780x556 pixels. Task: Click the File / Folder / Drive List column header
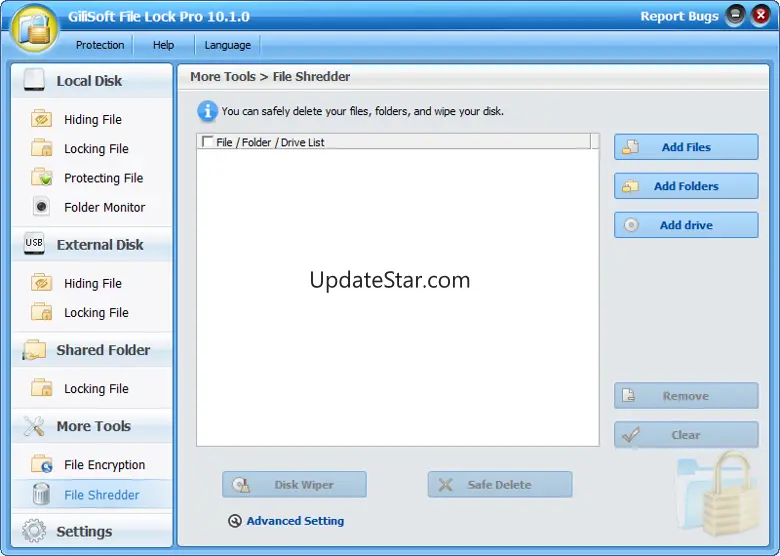(x=393, y=142)
